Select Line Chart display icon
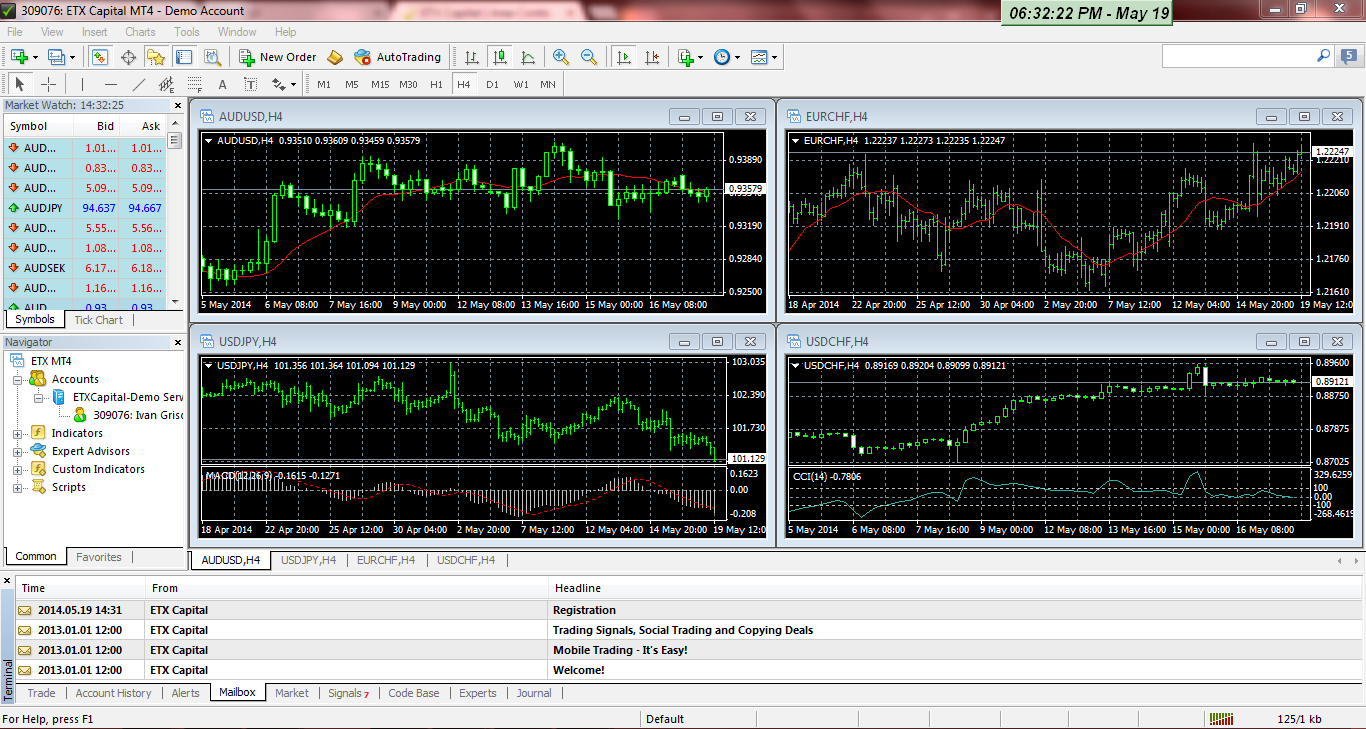Image resolution: width=1366 pixels, height=729 pixels. pos(528,57)
